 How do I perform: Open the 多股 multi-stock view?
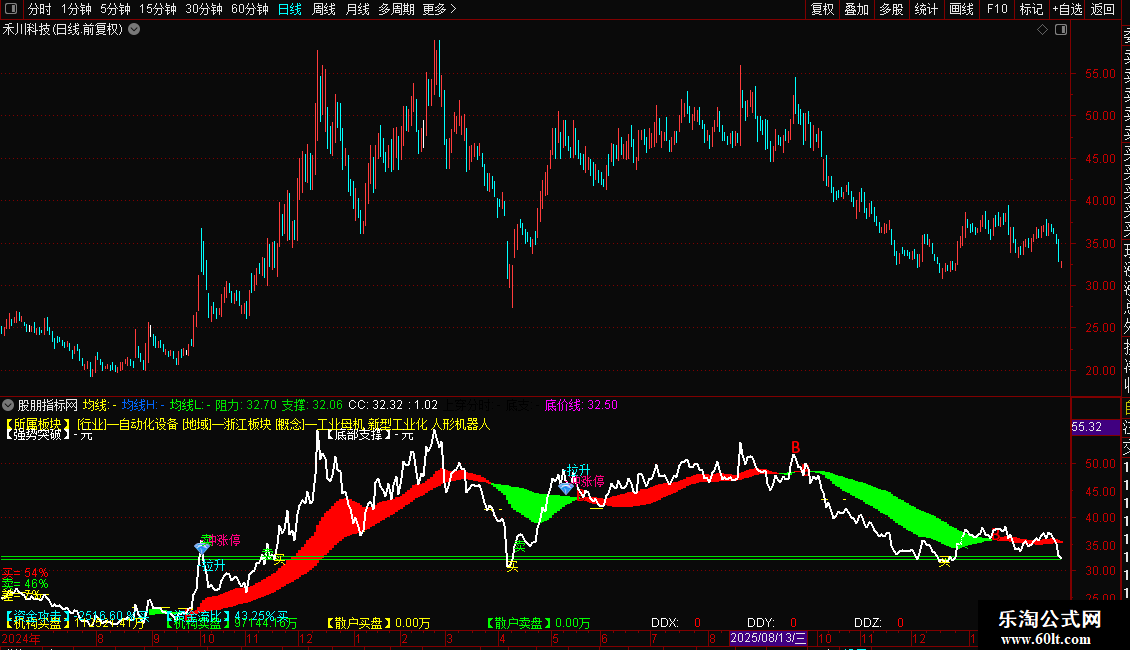(x=891, y=9)
